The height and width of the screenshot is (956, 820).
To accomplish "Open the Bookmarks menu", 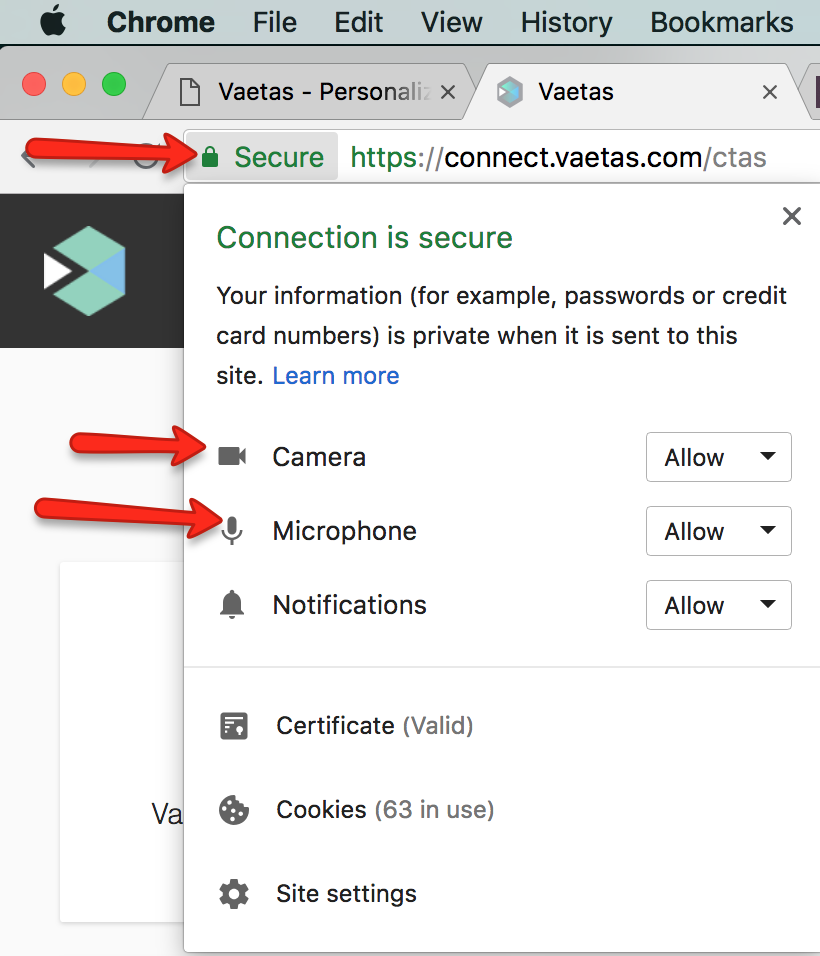I will (722, 23).
